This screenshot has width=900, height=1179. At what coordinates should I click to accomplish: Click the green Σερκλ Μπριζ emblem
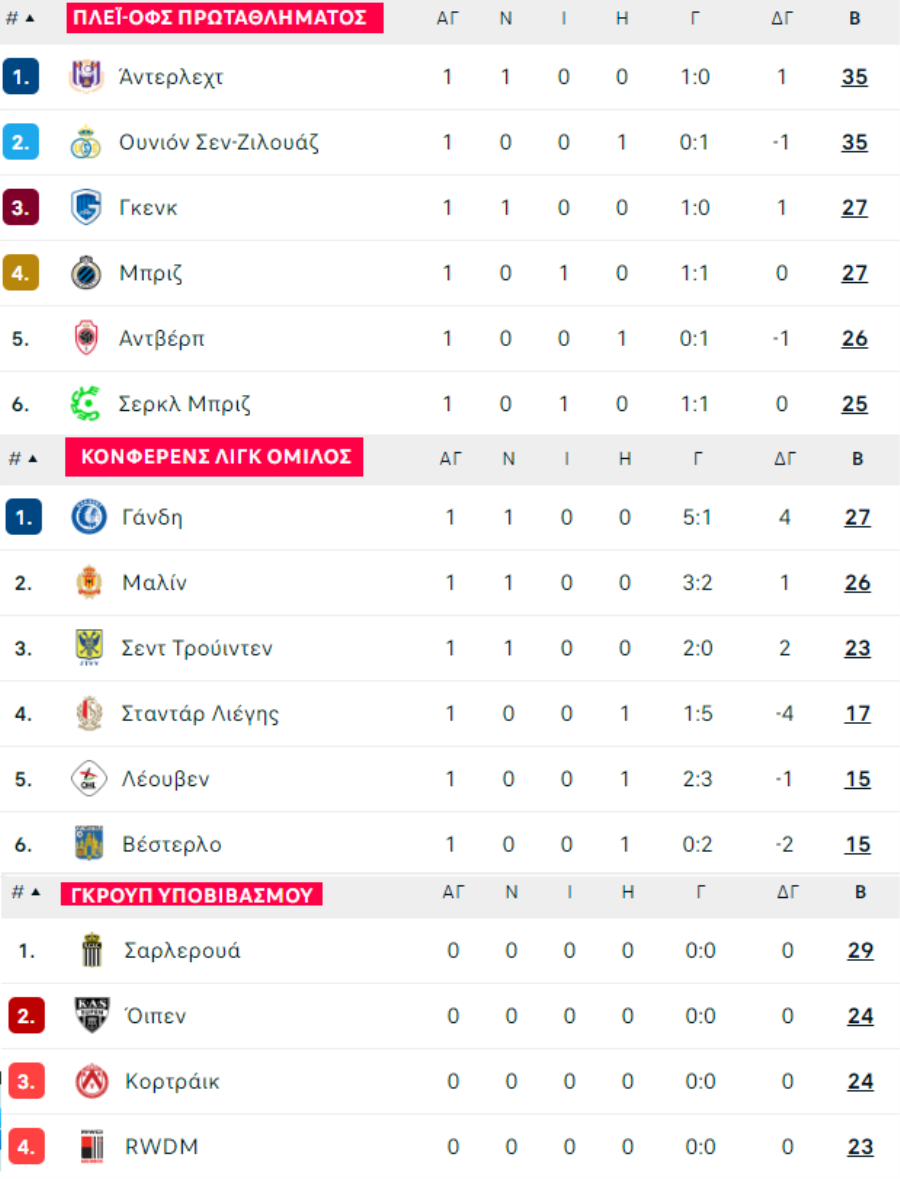point(86,404)
